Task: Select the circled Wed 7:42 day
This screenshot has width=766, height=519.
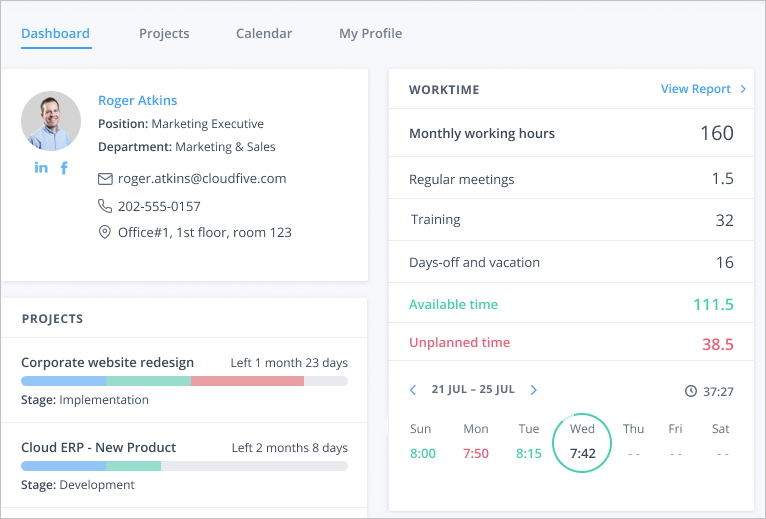Action: tap(582, 442)
